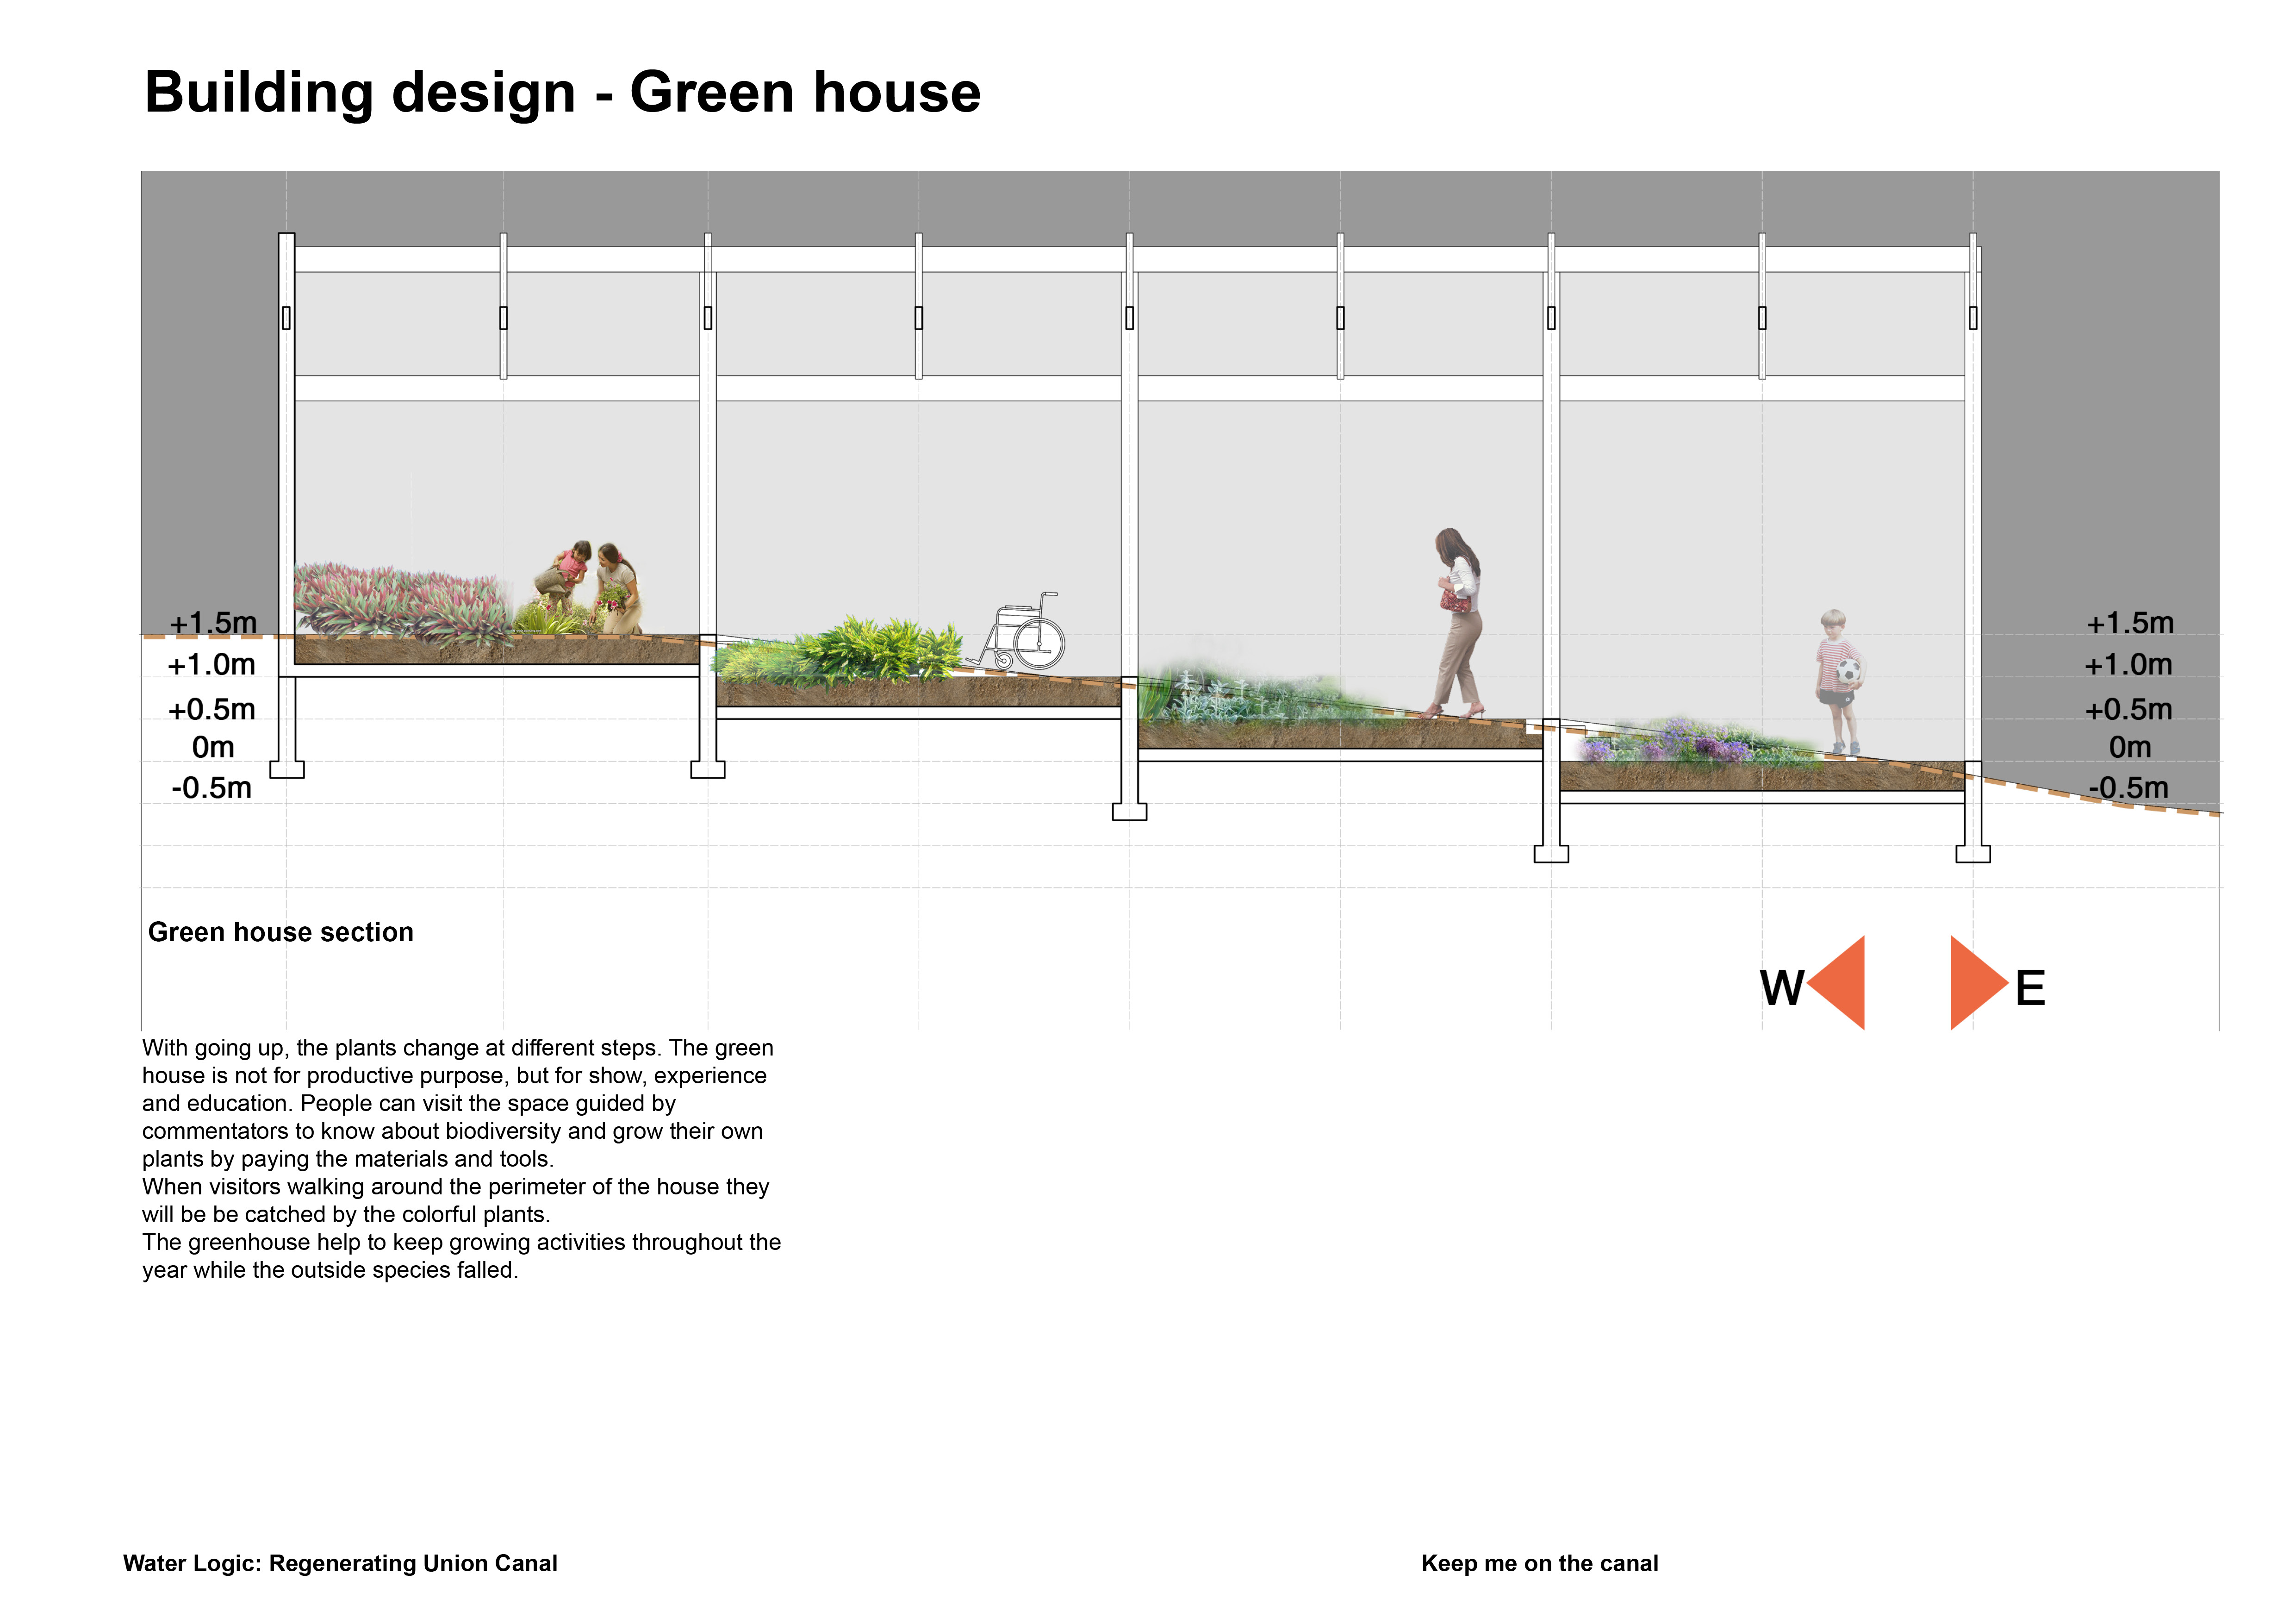Click the 'Building design - Green house' title
Viewport: 2296px width, 1624px height.
pos(562,92)
